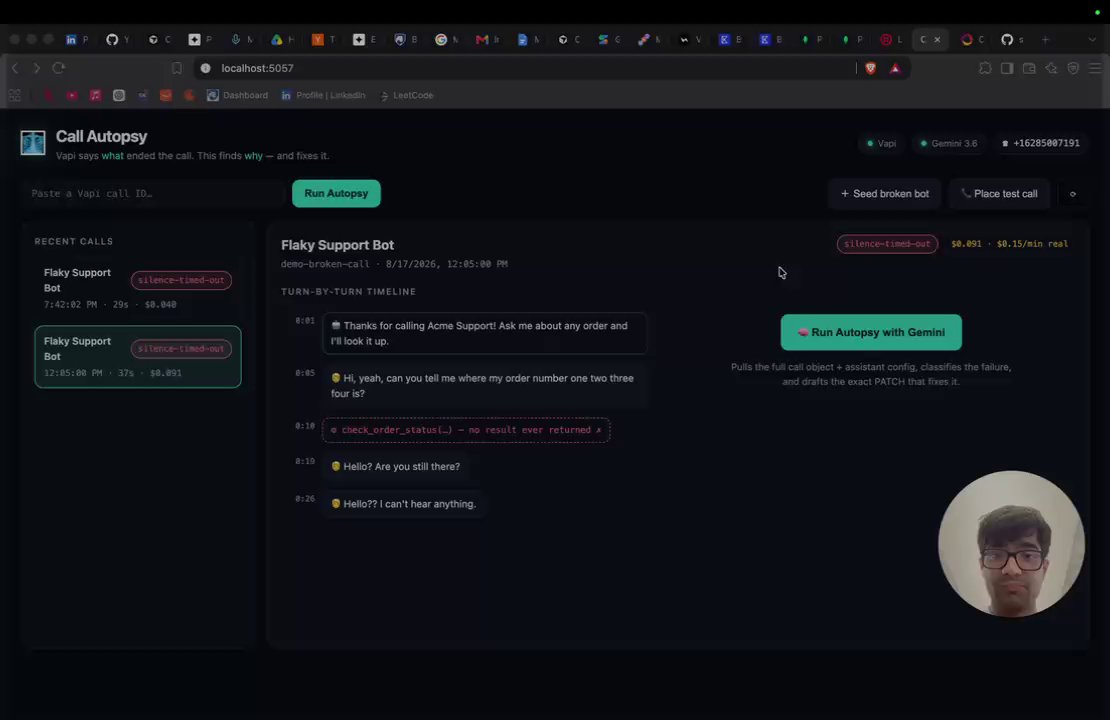1110x720 pixels.
Task: Click the order number one two three four message
Action: pos(484,386)
